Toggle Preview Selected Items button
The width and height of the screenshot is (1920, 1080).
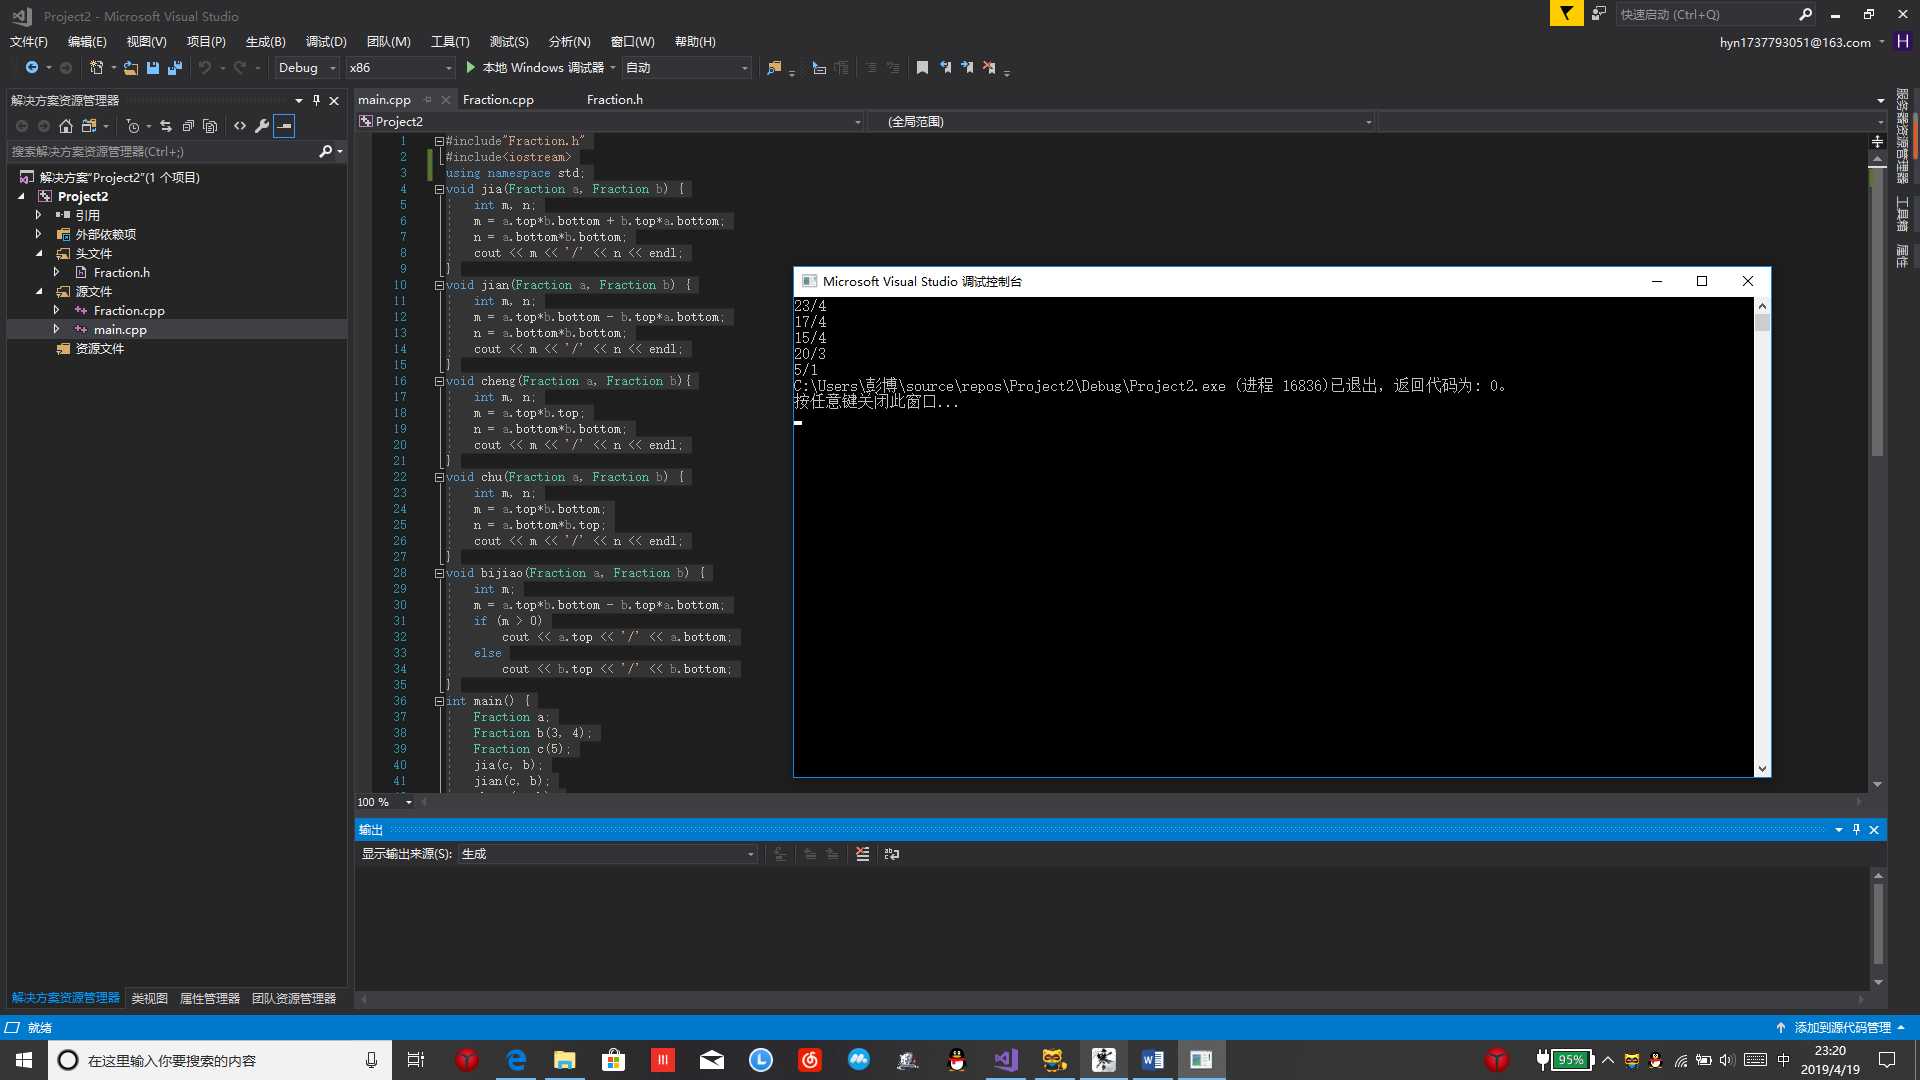(x=284, y=126)
